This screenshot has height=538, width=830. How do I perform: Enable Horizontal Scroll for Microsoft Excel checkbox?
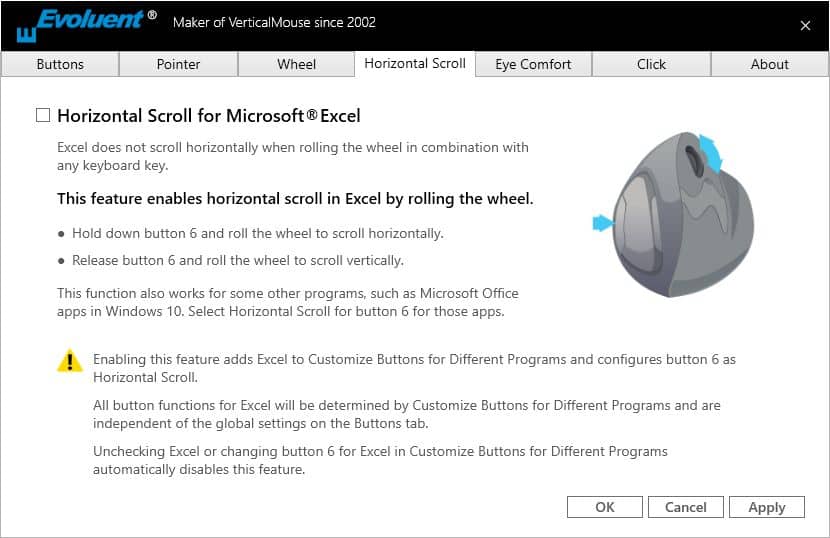[x=43, y=116]
